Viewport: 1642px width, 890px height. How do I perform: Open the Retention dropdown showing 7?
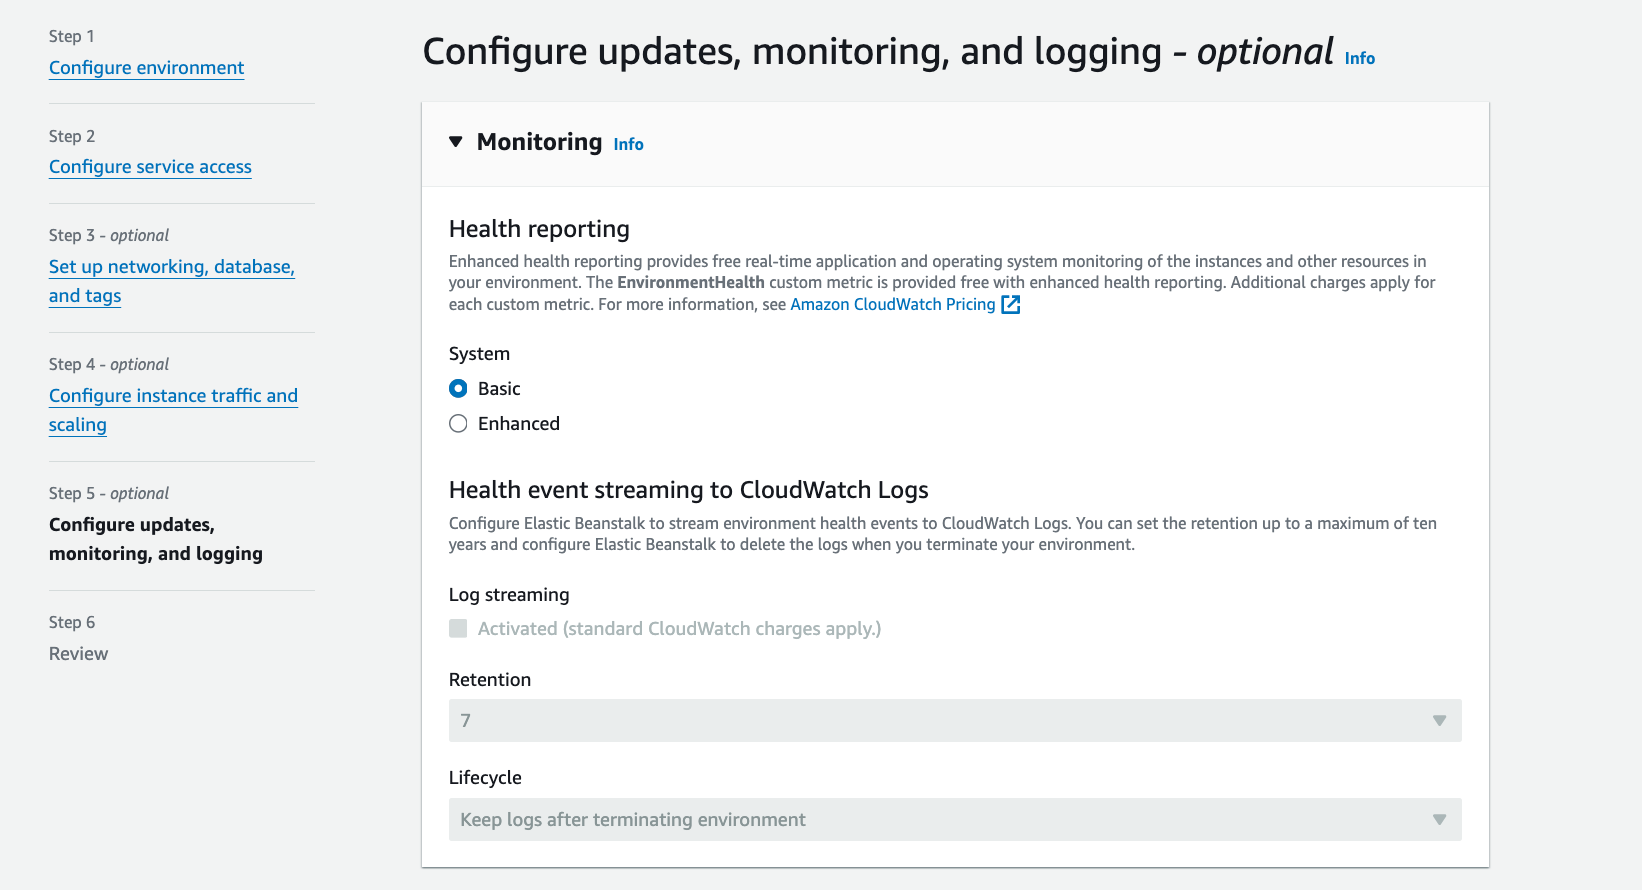click(955, 720)
